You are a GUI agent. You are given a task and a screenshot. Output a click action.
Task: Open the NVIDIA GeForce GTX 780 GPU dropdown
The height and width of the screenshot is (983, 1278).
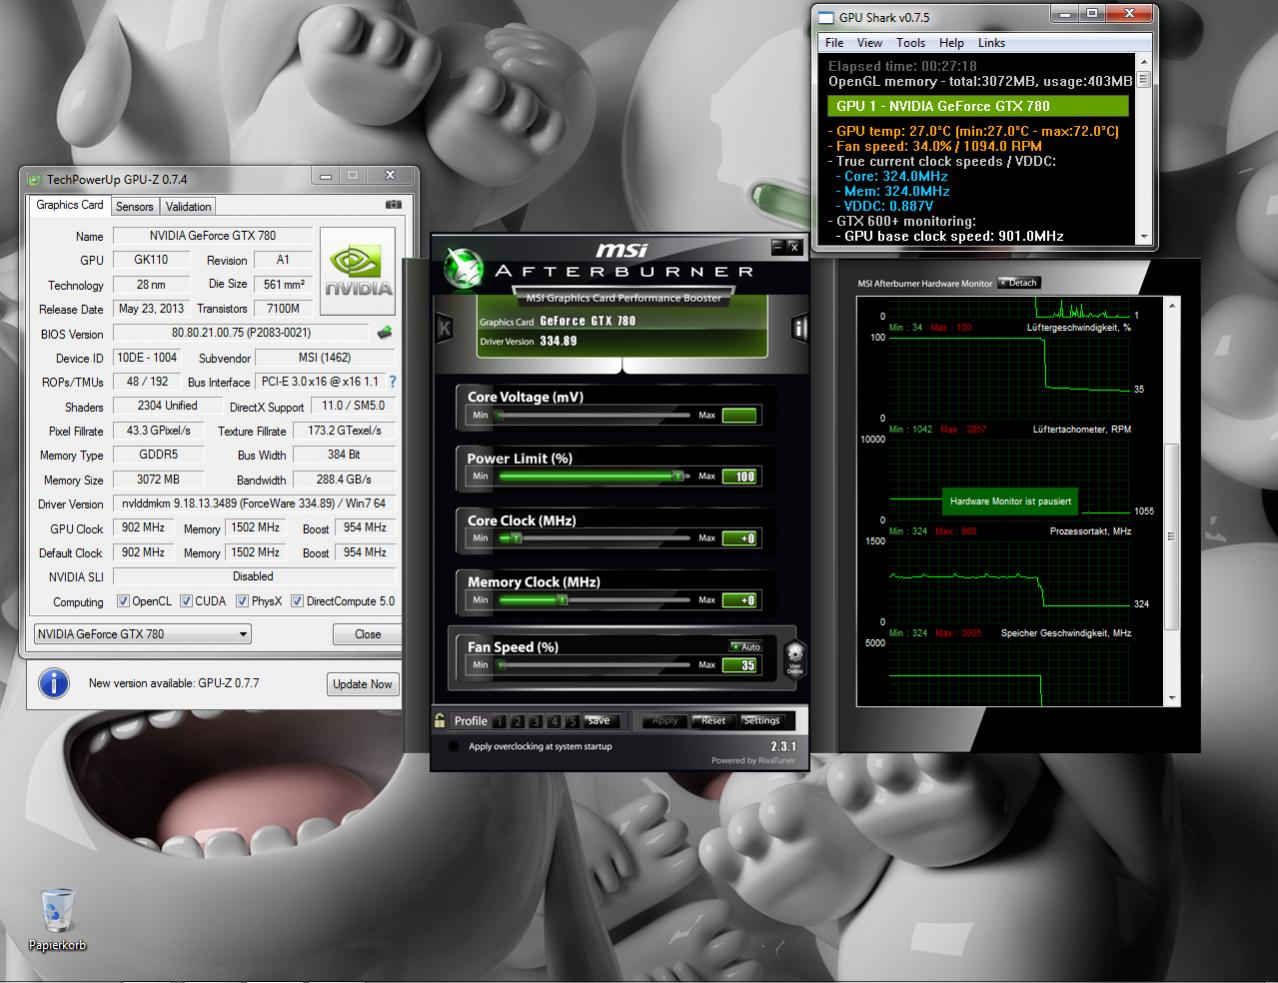pos(143,634)
